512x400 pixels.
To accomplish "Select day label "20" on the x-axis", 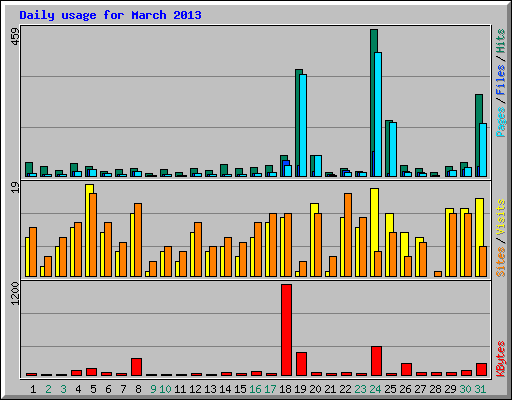I will pos(315,389).
